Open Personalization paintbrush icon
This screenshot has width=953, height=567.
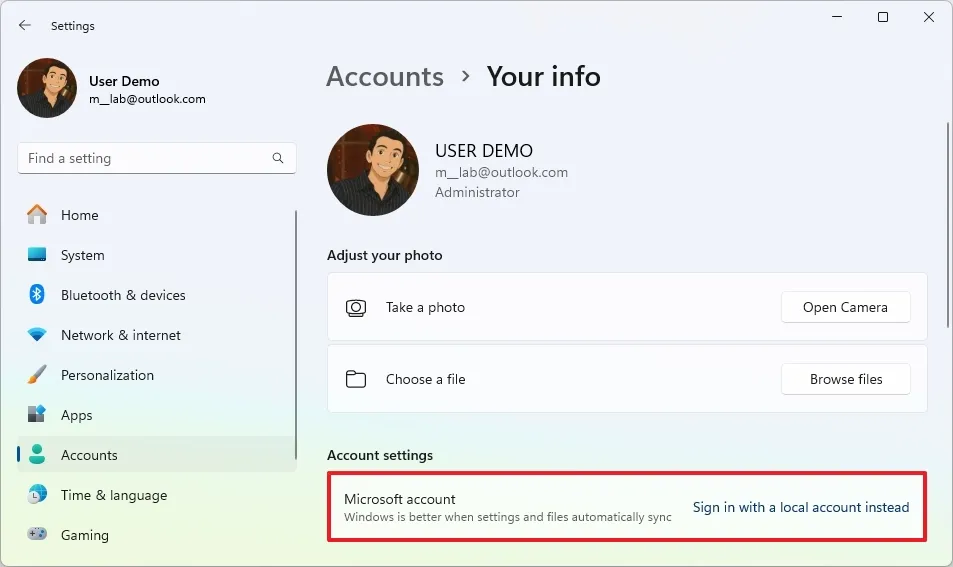[37, 374]
